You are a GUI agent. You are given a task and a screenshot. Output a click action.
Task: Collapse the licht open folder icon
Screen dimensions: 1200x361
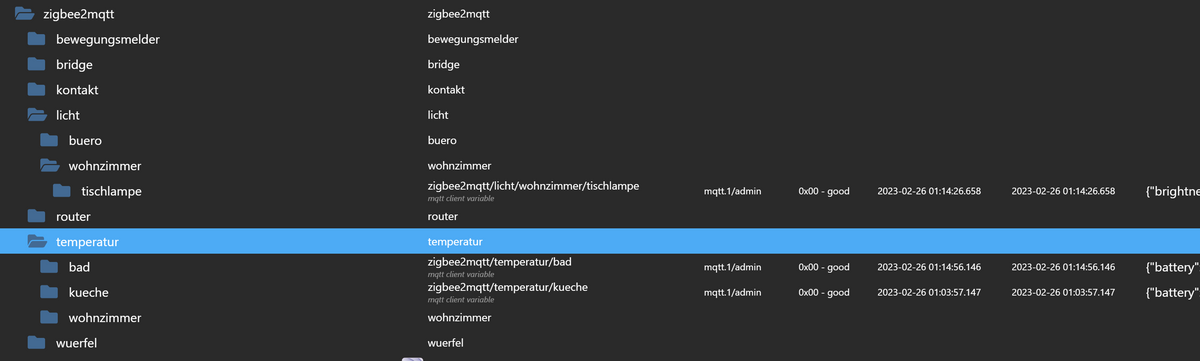(38, 115)
